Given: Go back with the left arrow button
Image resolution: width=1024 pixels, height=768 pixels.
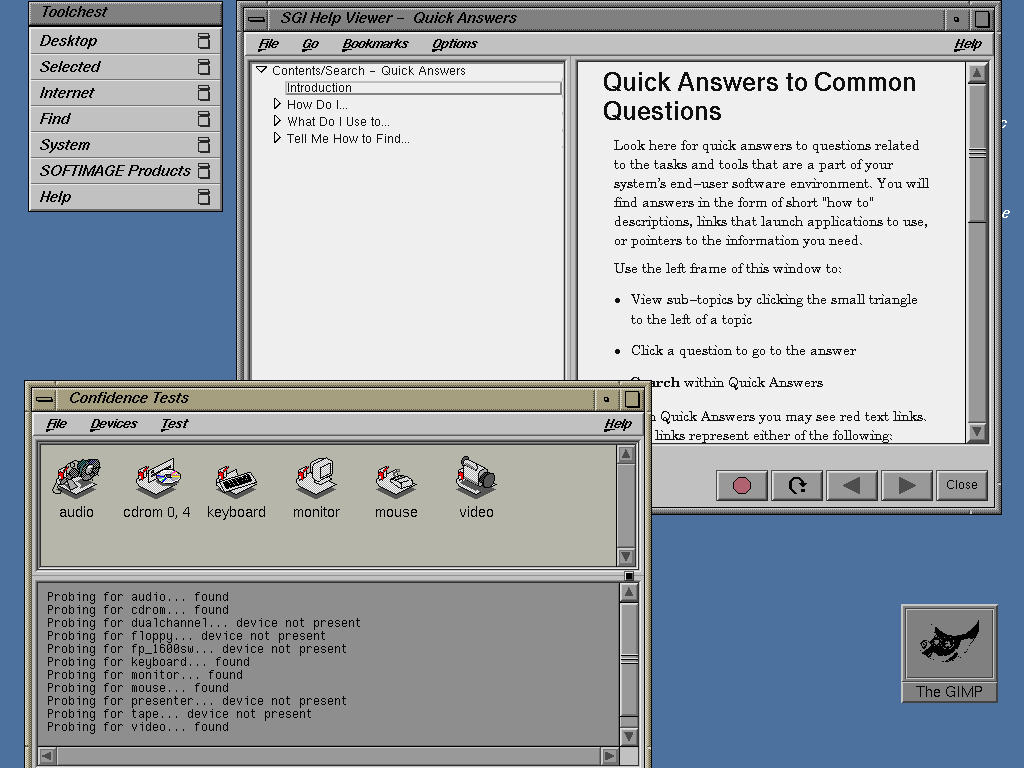Looking at the screenshot, I should [x=852, y=485].
